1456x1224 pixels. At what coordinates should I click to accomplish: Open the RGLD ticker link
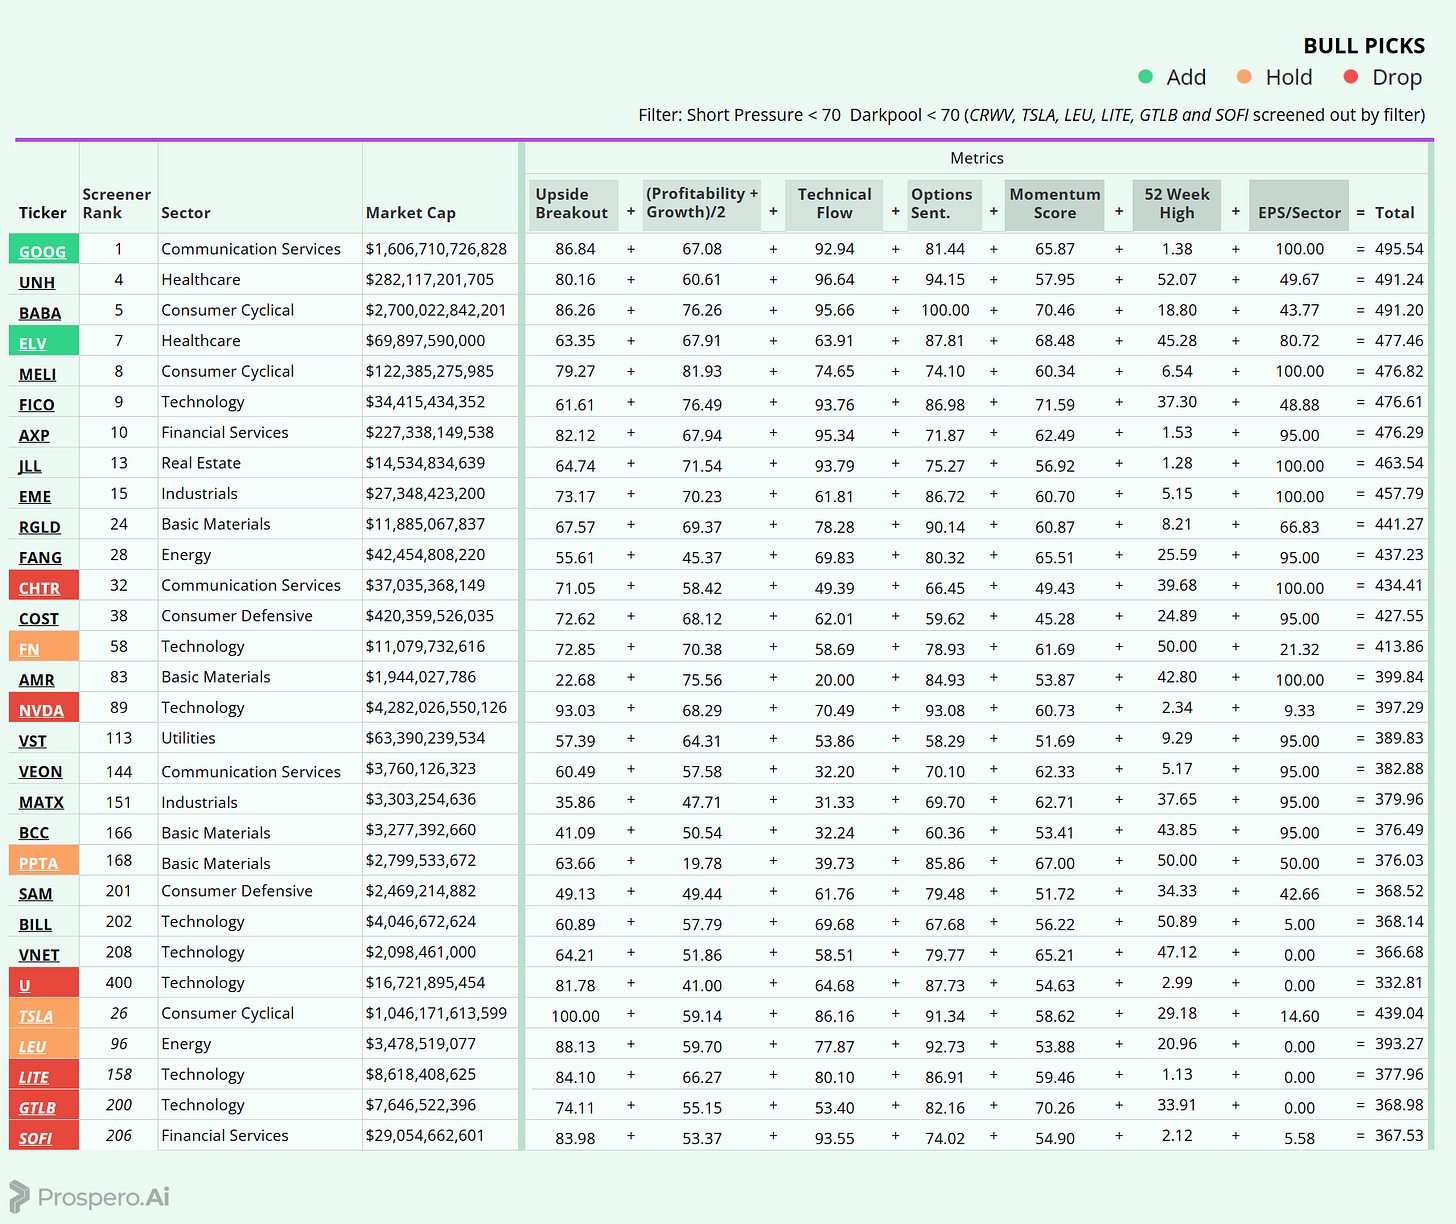coord(40,527)
